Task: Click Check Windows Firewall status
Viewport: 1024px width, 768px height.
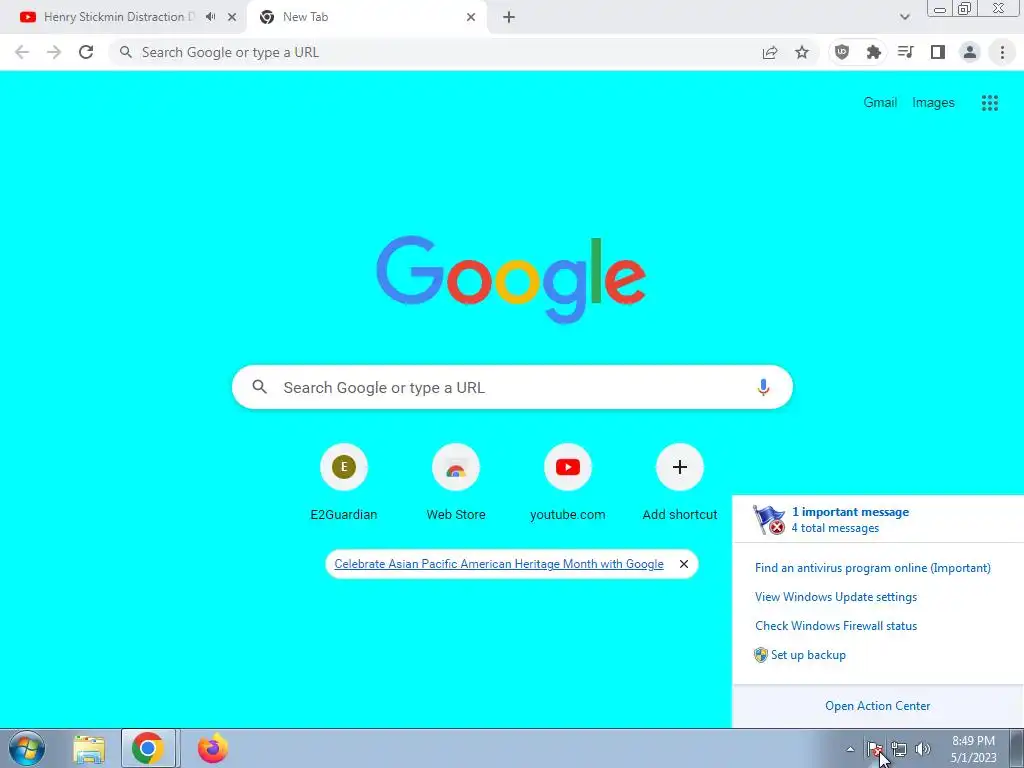Action: point(836,626)
